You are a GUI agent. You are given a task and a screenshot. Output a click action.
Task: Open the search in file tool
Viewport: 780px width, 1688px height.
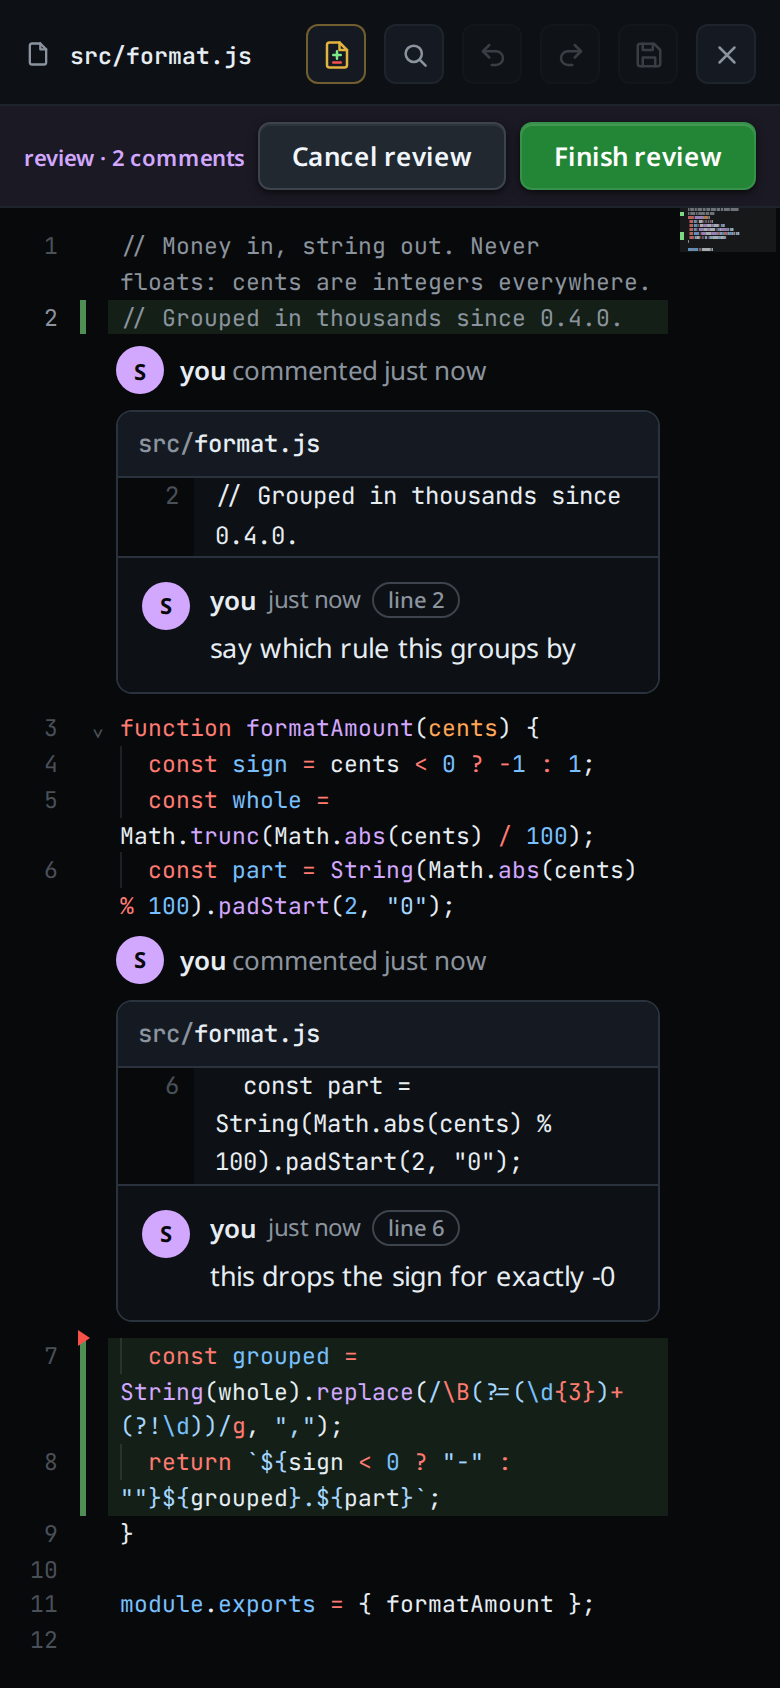[x=414, y=54]
